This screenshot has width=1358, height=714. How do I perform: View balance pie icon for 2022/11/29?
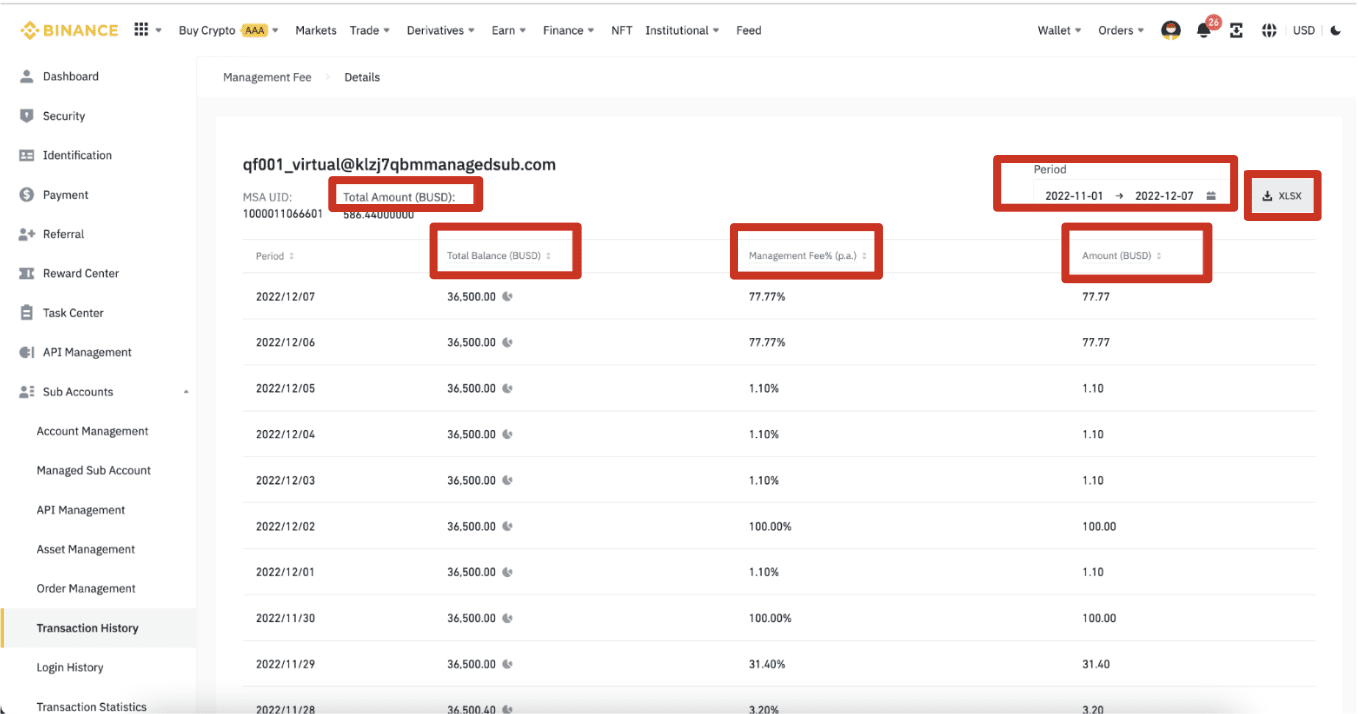click(x=508, y=664)
